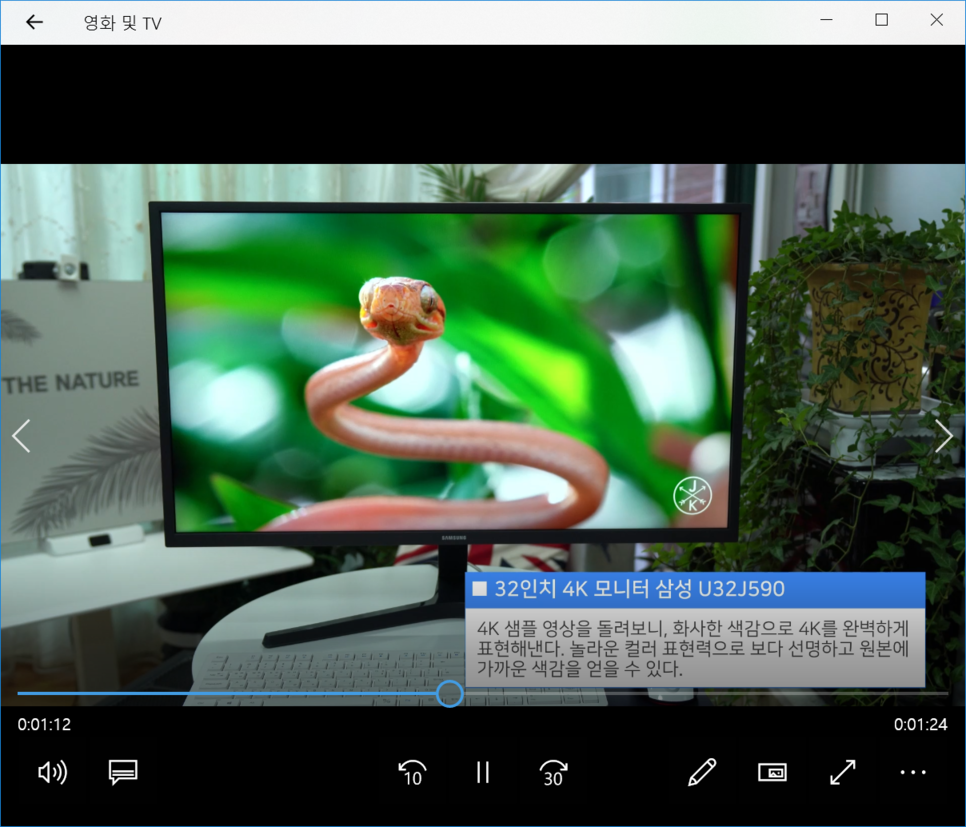Go to the next video with right chevron

click(x=944, y=436)
